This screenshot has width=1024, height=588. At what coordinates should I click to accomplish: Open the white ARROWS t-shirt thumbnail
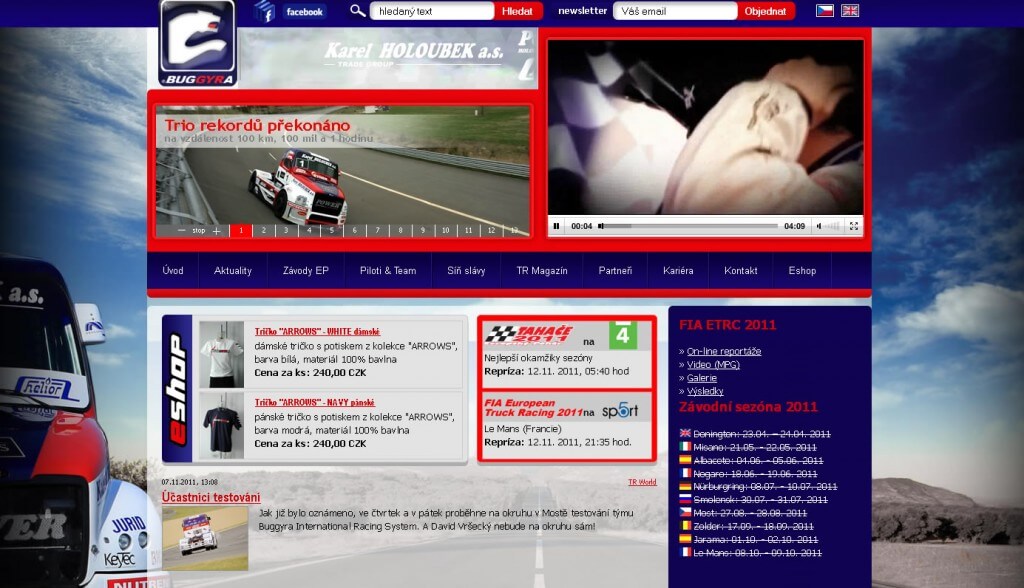tap(222, 353)
